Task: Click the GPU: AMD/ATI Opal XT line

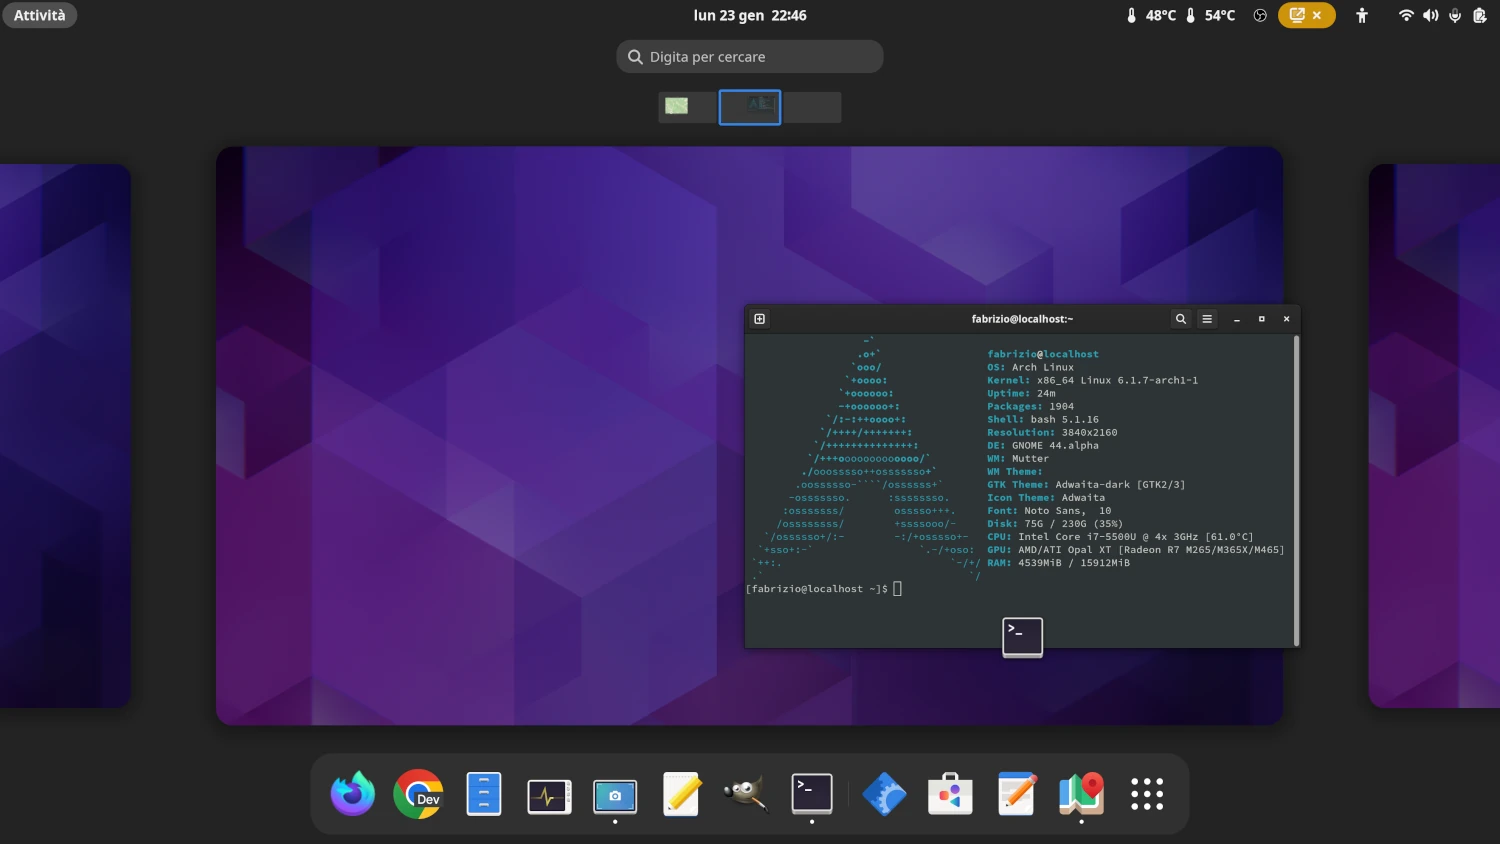Action: pyautogui.click(x=1136, y=549)
